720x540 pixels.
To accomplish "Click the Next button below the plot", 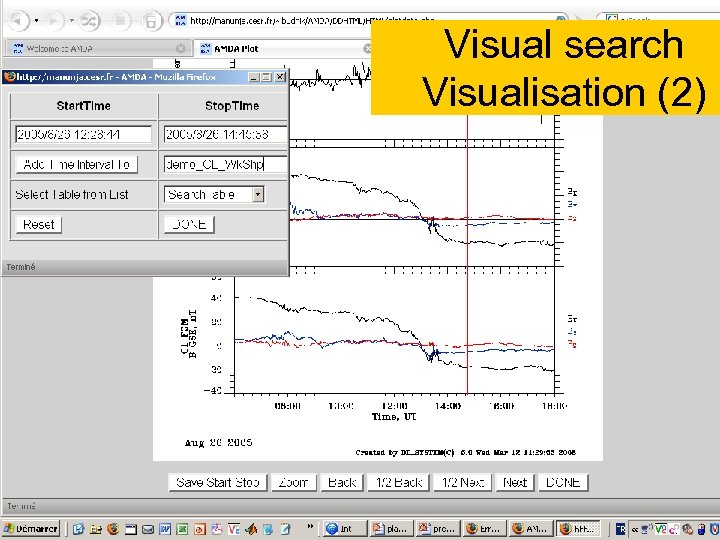I will tap(515, 482).
